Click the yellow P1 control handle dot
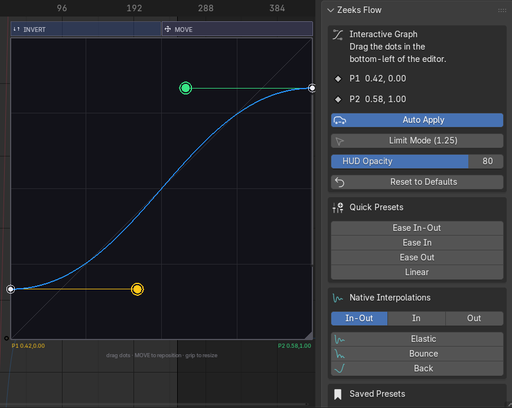The width and height of the screenshot is (512, 408). click(137, 289)
